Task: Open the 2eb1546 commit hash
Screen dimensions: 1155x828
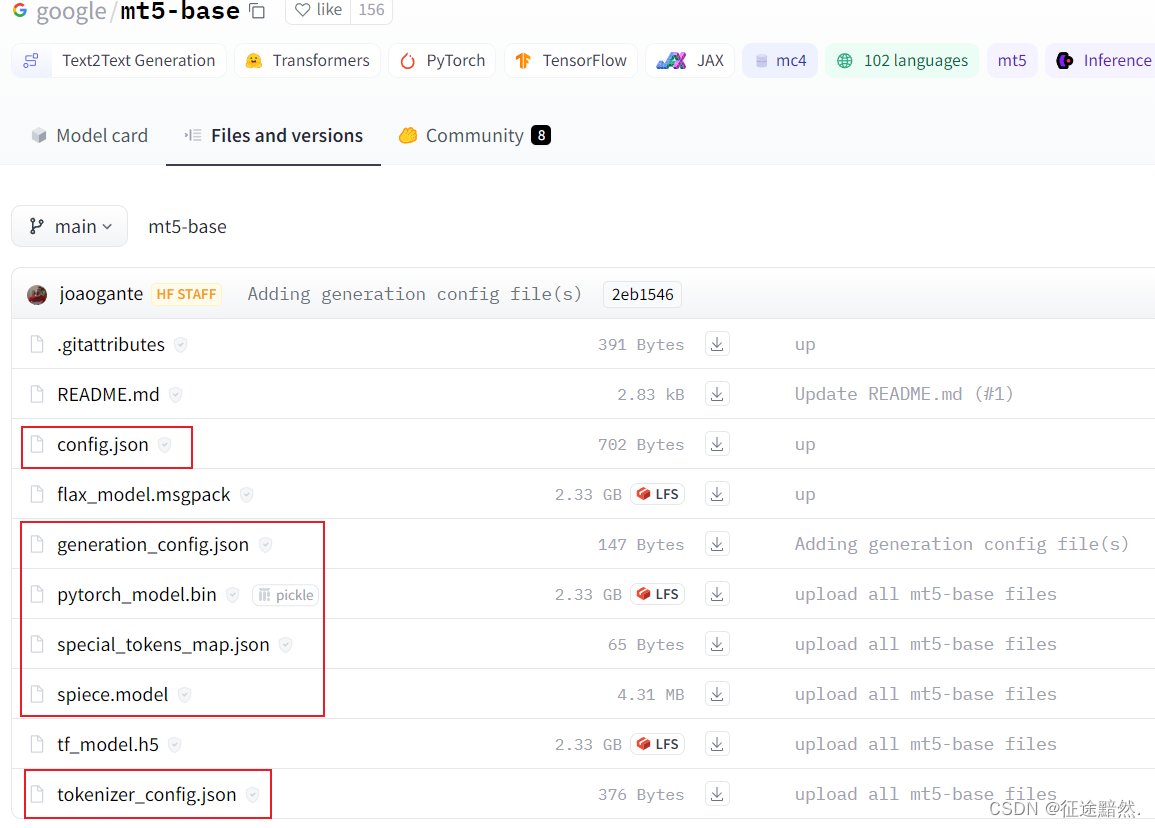Action: pyautogui.click(x=642, y=295)
